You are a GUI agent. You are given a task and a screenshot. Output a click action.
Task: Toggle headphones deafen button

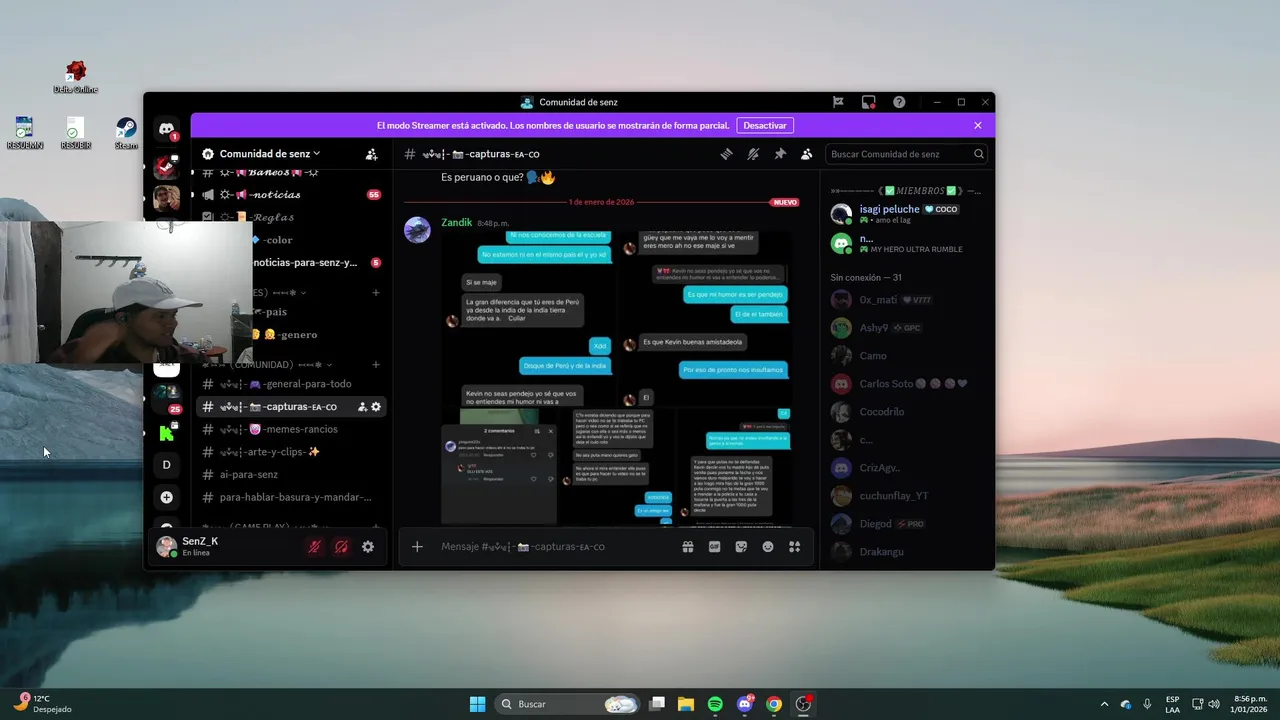[x=341, y=547]
